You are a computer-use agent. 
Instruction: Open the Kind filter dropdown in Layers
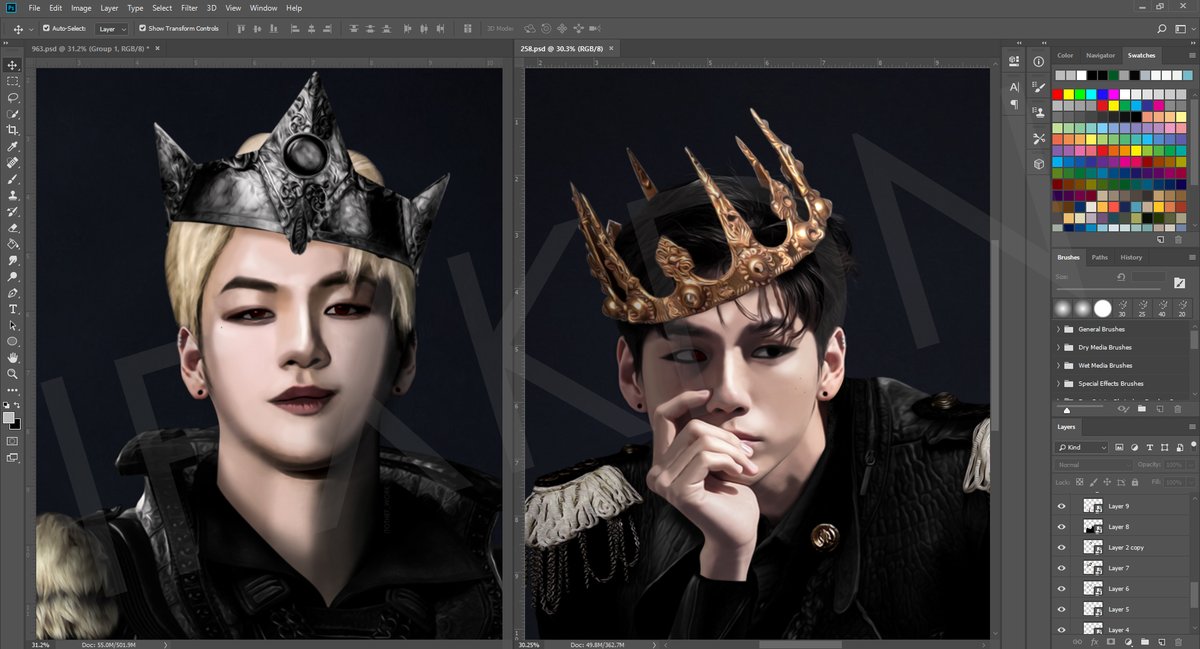pyautogui.click(x=1082, y=447)
